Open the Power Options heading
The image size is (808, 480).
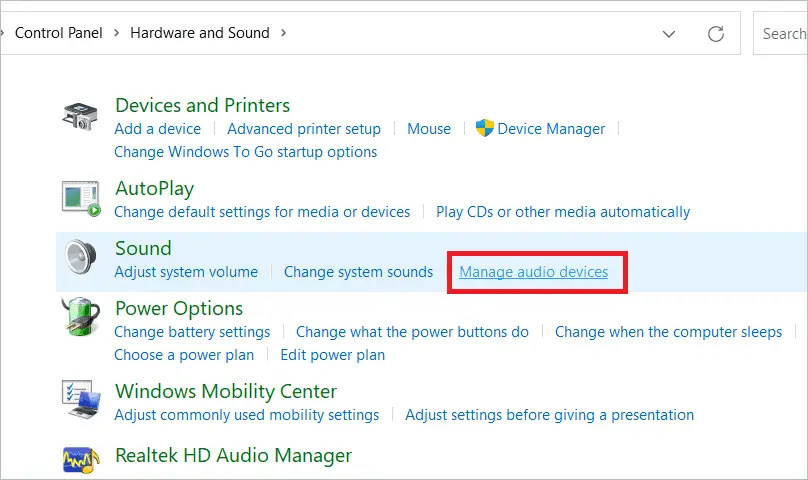(179, 308)
